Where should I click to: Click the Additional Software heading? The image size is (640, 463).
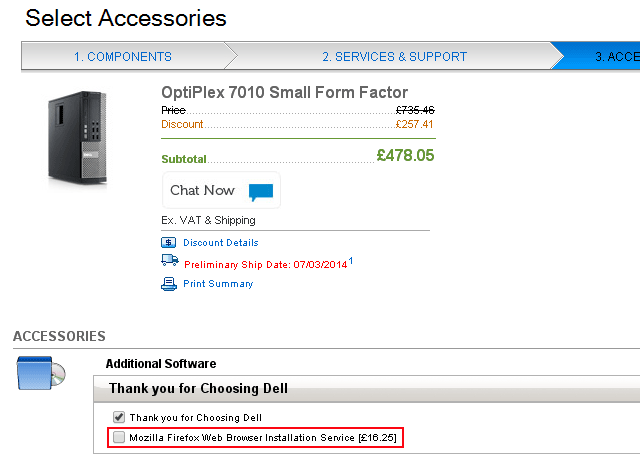pyautogui.click(x=160, y=364)
